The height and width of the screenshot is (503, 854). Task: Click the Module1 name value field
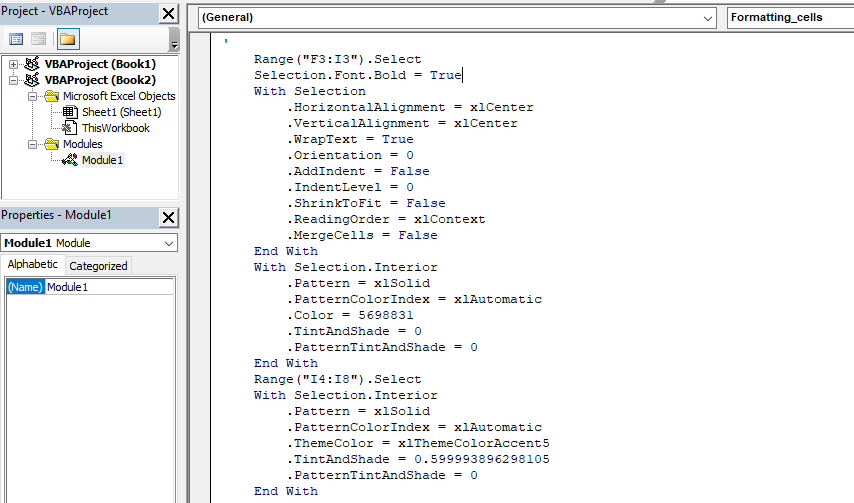coord(109,287)
